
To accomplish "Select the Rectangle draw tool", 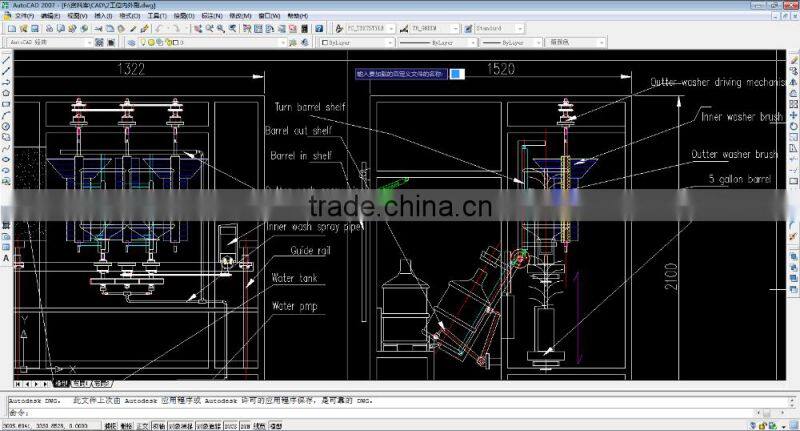I will coord(6,103).
